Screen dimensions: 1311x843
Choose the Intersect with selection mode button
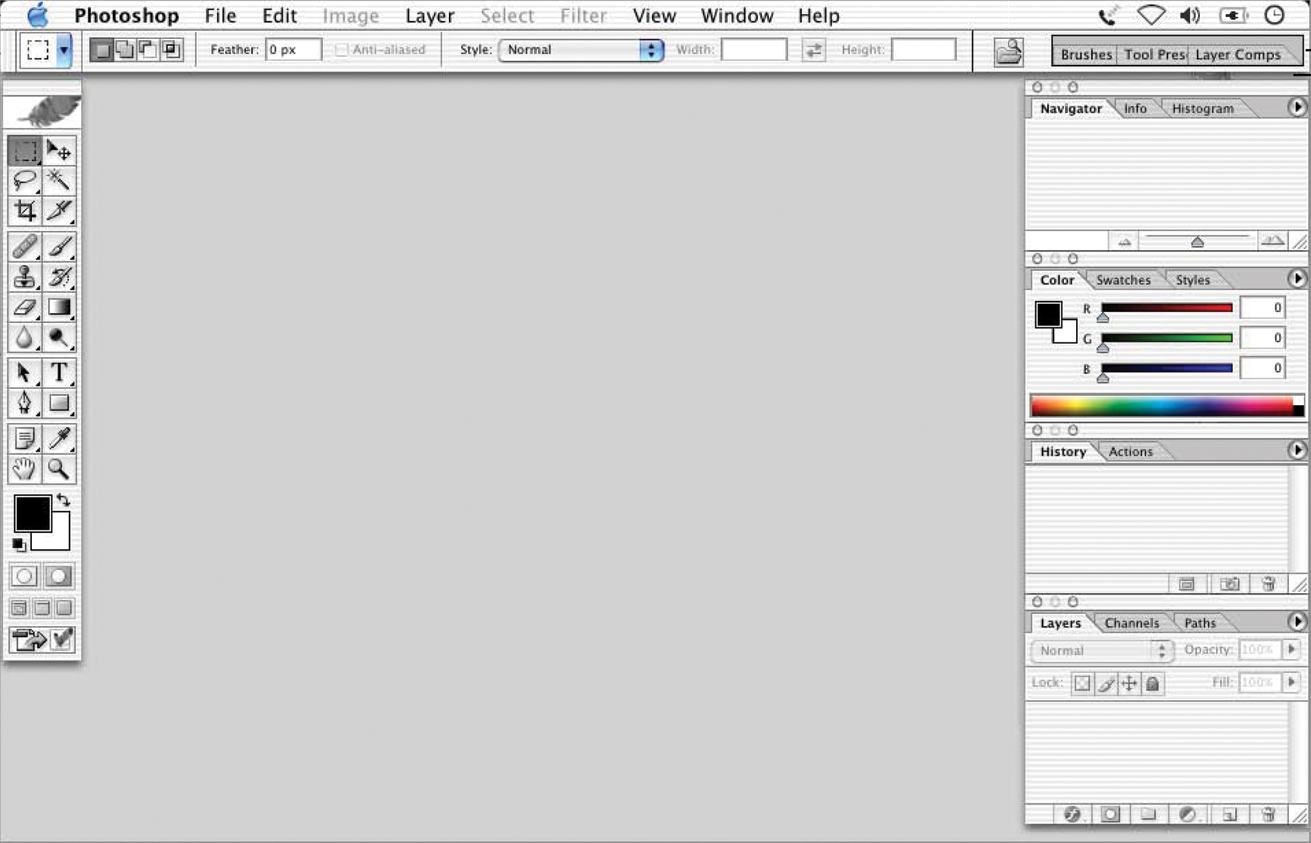tap(170, 49)
